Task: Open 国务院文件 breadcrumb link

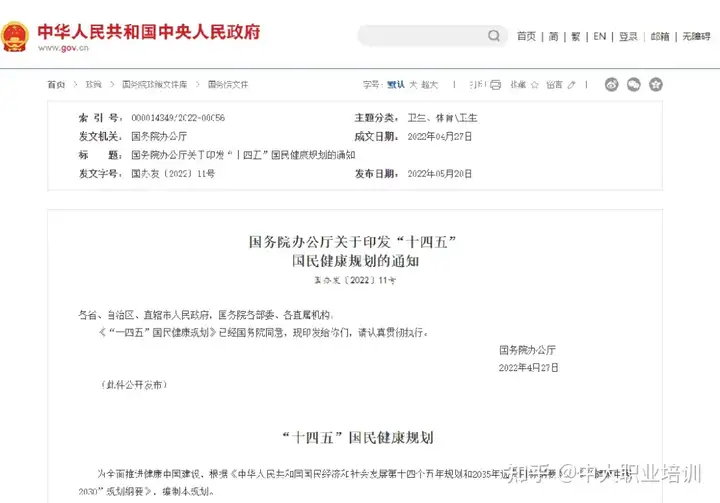Action: 228,85
